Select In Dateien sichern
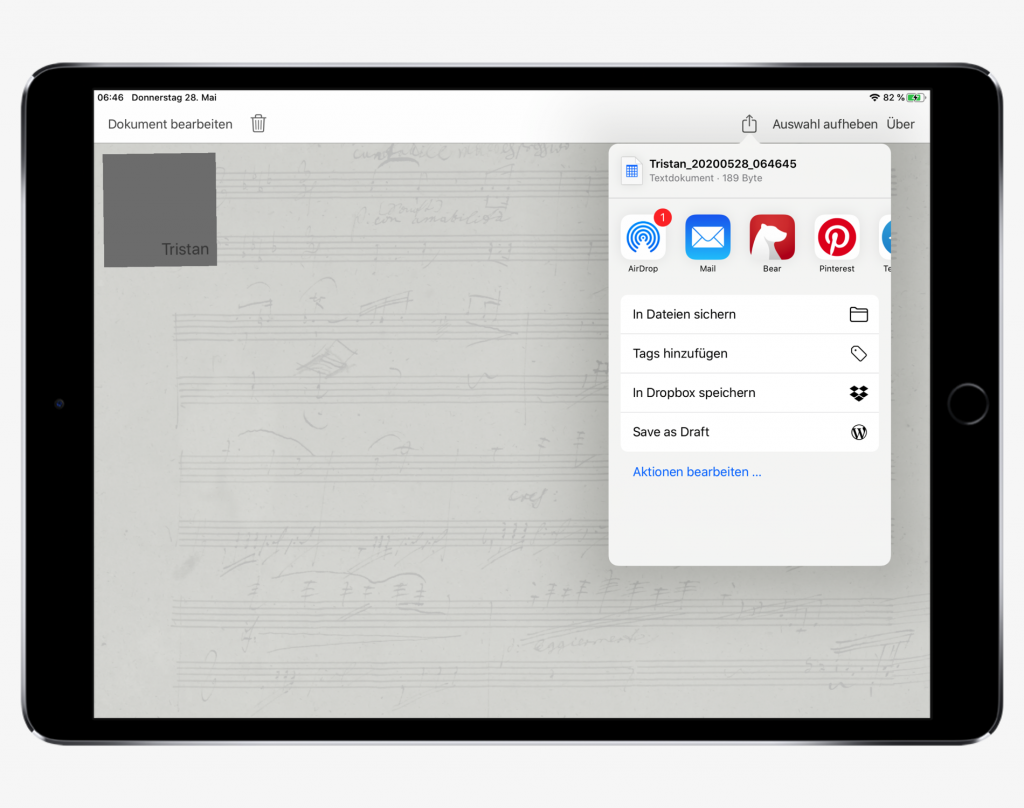This screenshot has width=1024, height=808. (684, 314)
